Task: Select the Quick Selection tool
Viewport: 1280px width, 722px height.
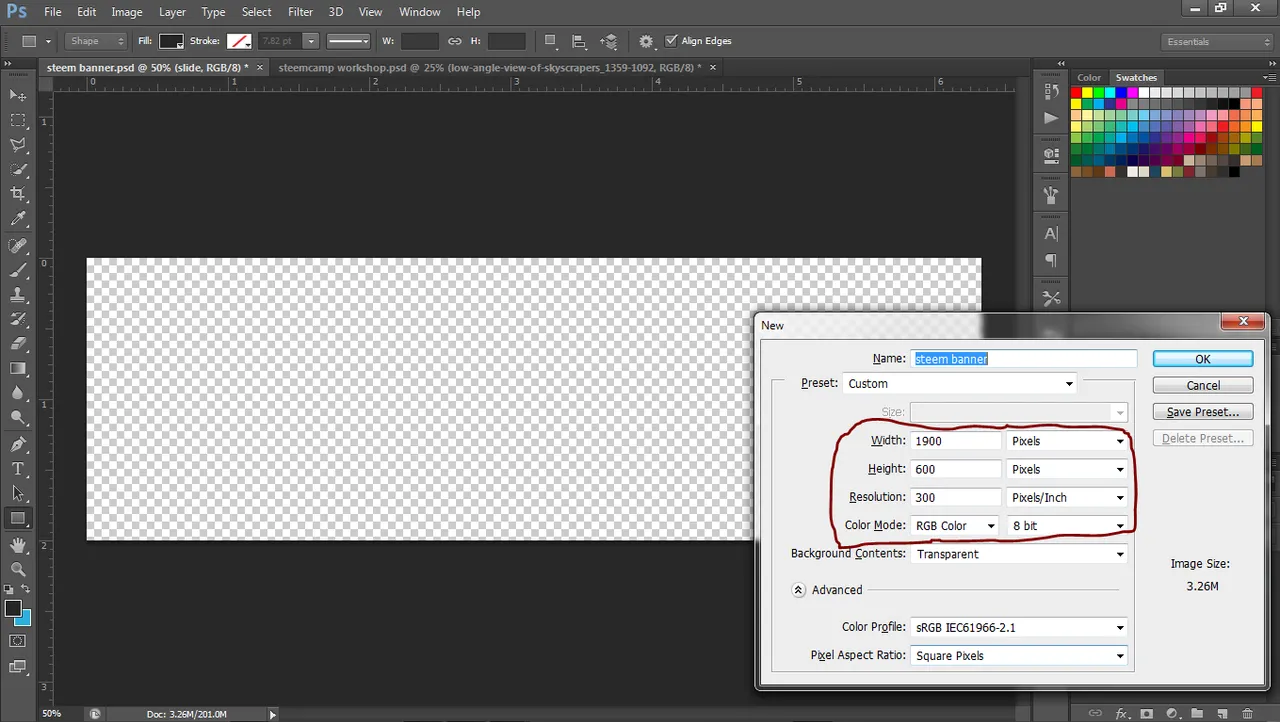Action: coord(18,170)
